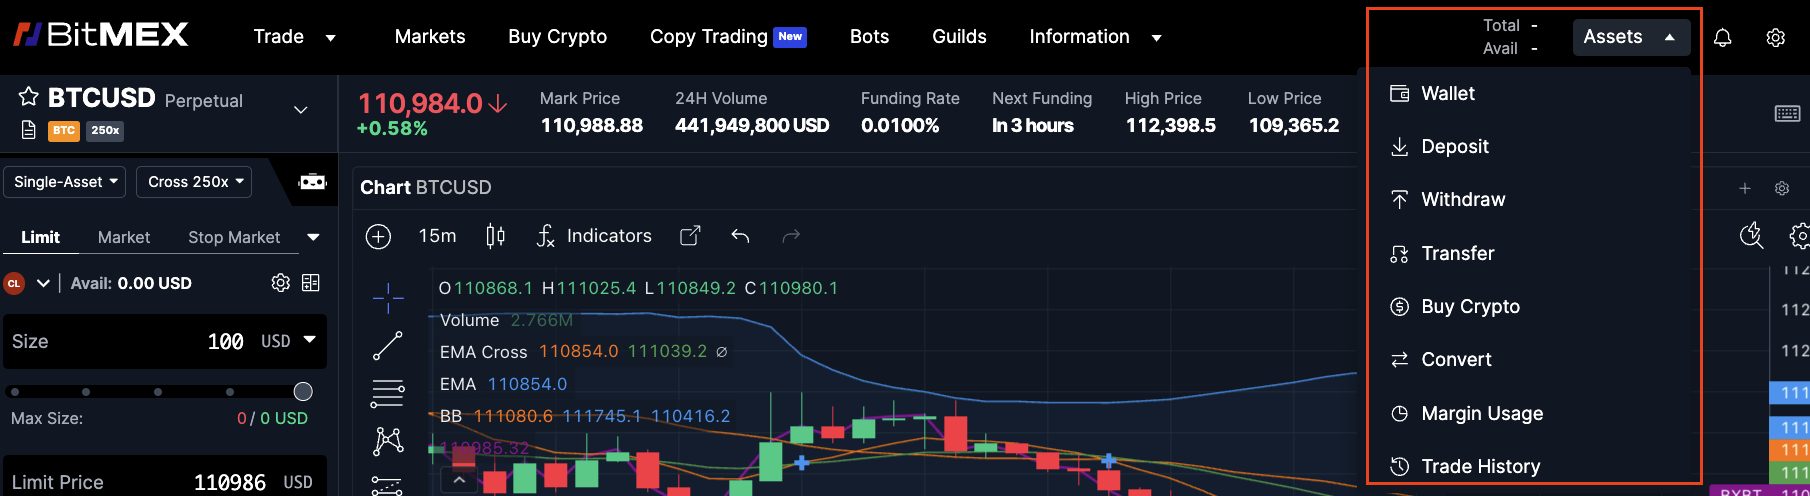Change candle chart style icon
This screenshot has height=496, width=1810.
click(495, 236)
